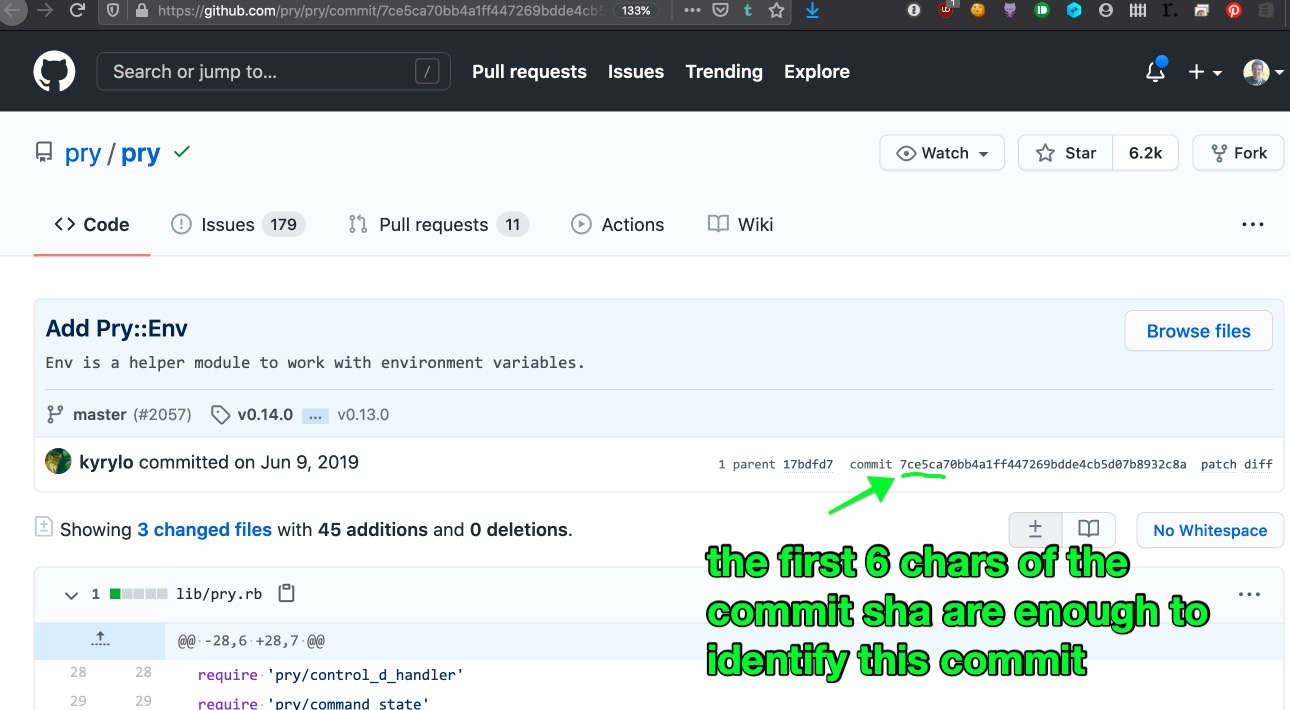
Task: Click the Tumblr extension icon in the address bar
Action: (x=748, y=10)
